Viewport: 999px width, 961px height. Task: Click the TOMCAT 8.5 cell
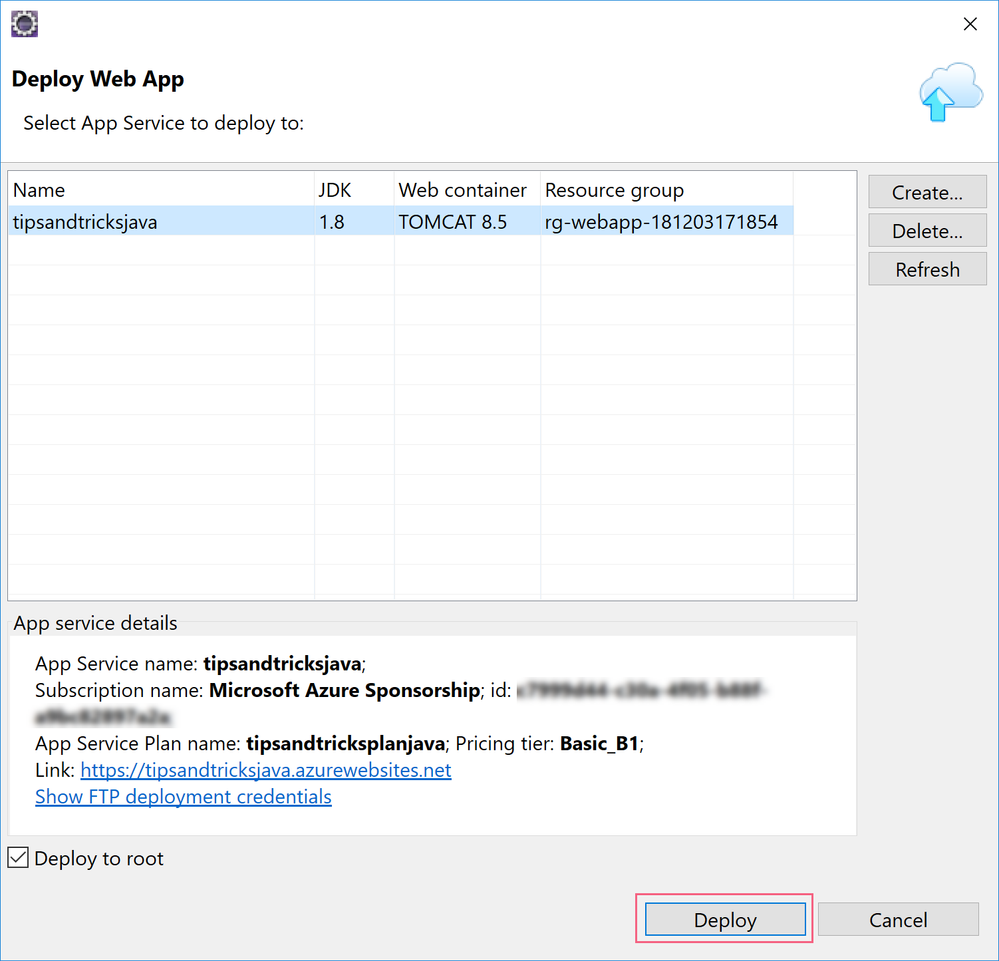coord(467,222)
